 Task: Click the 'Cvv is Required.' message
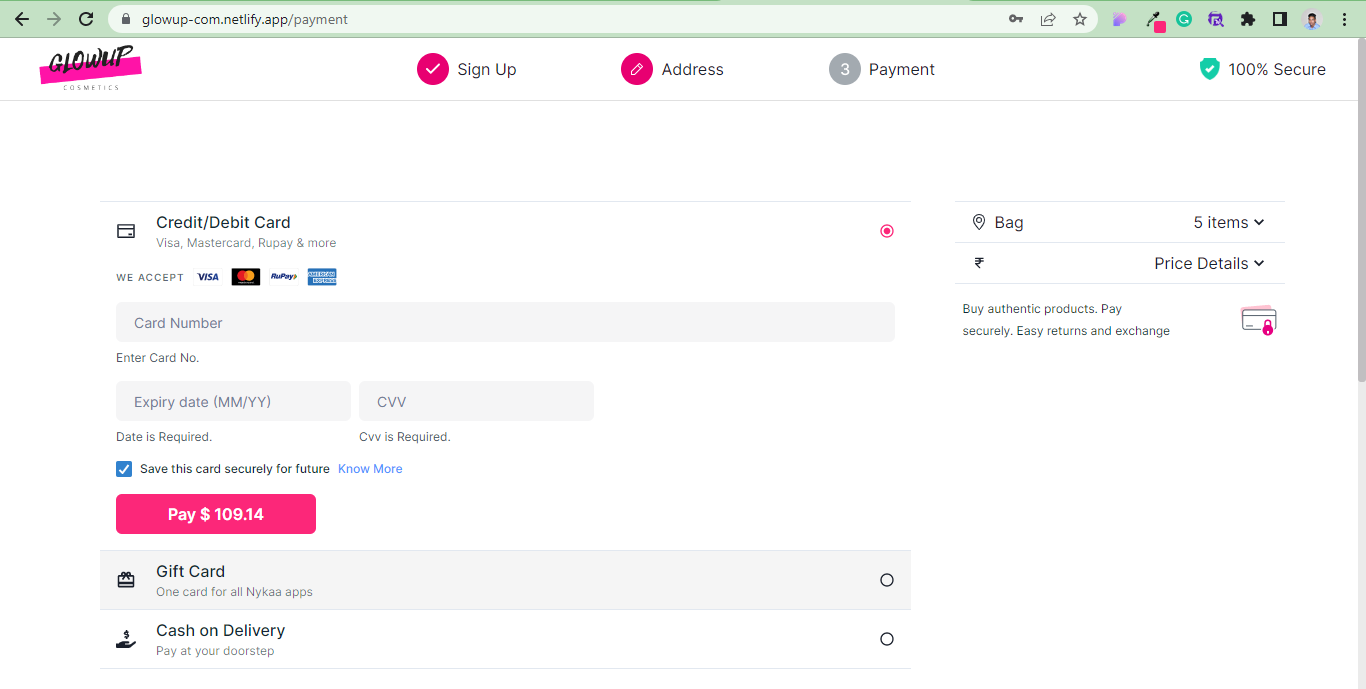405,437
